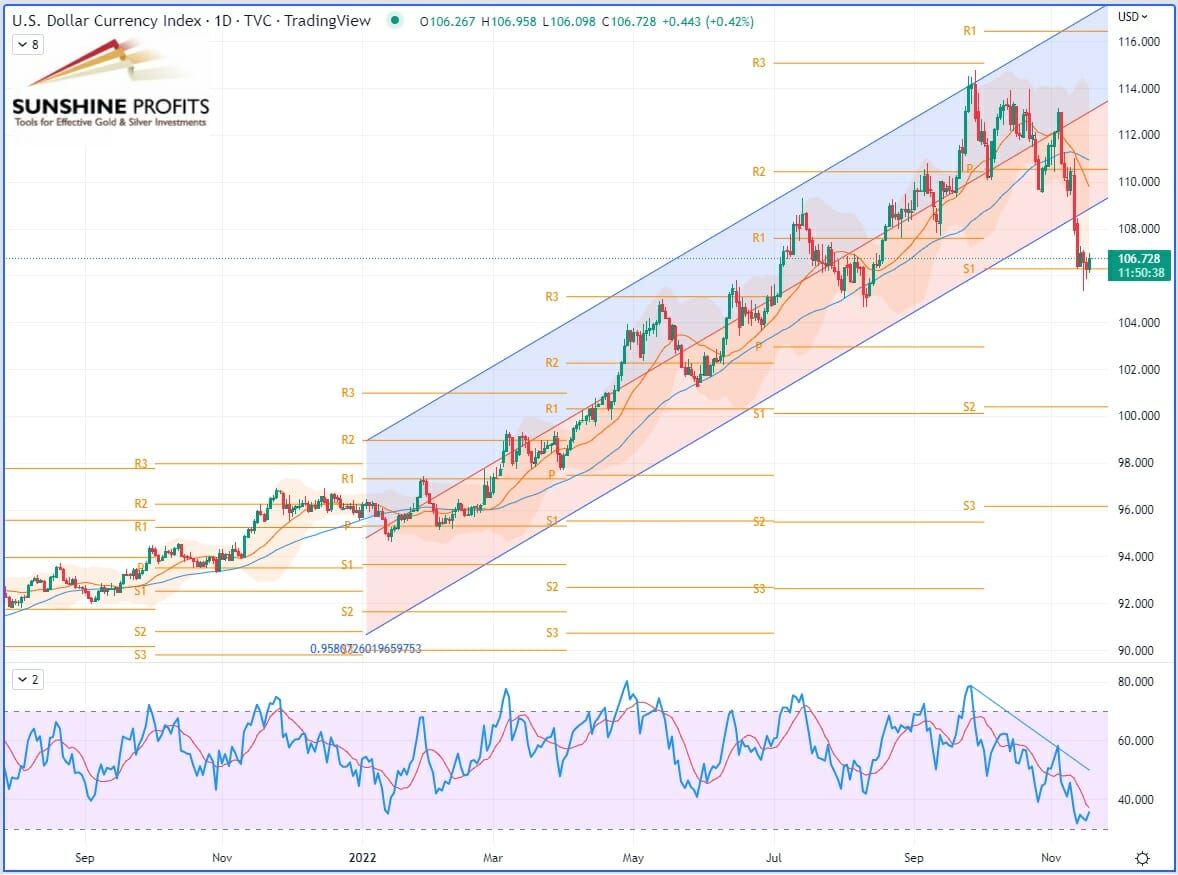Click the Jul label on time axis

pyautogui.click(x=774, y=858)
